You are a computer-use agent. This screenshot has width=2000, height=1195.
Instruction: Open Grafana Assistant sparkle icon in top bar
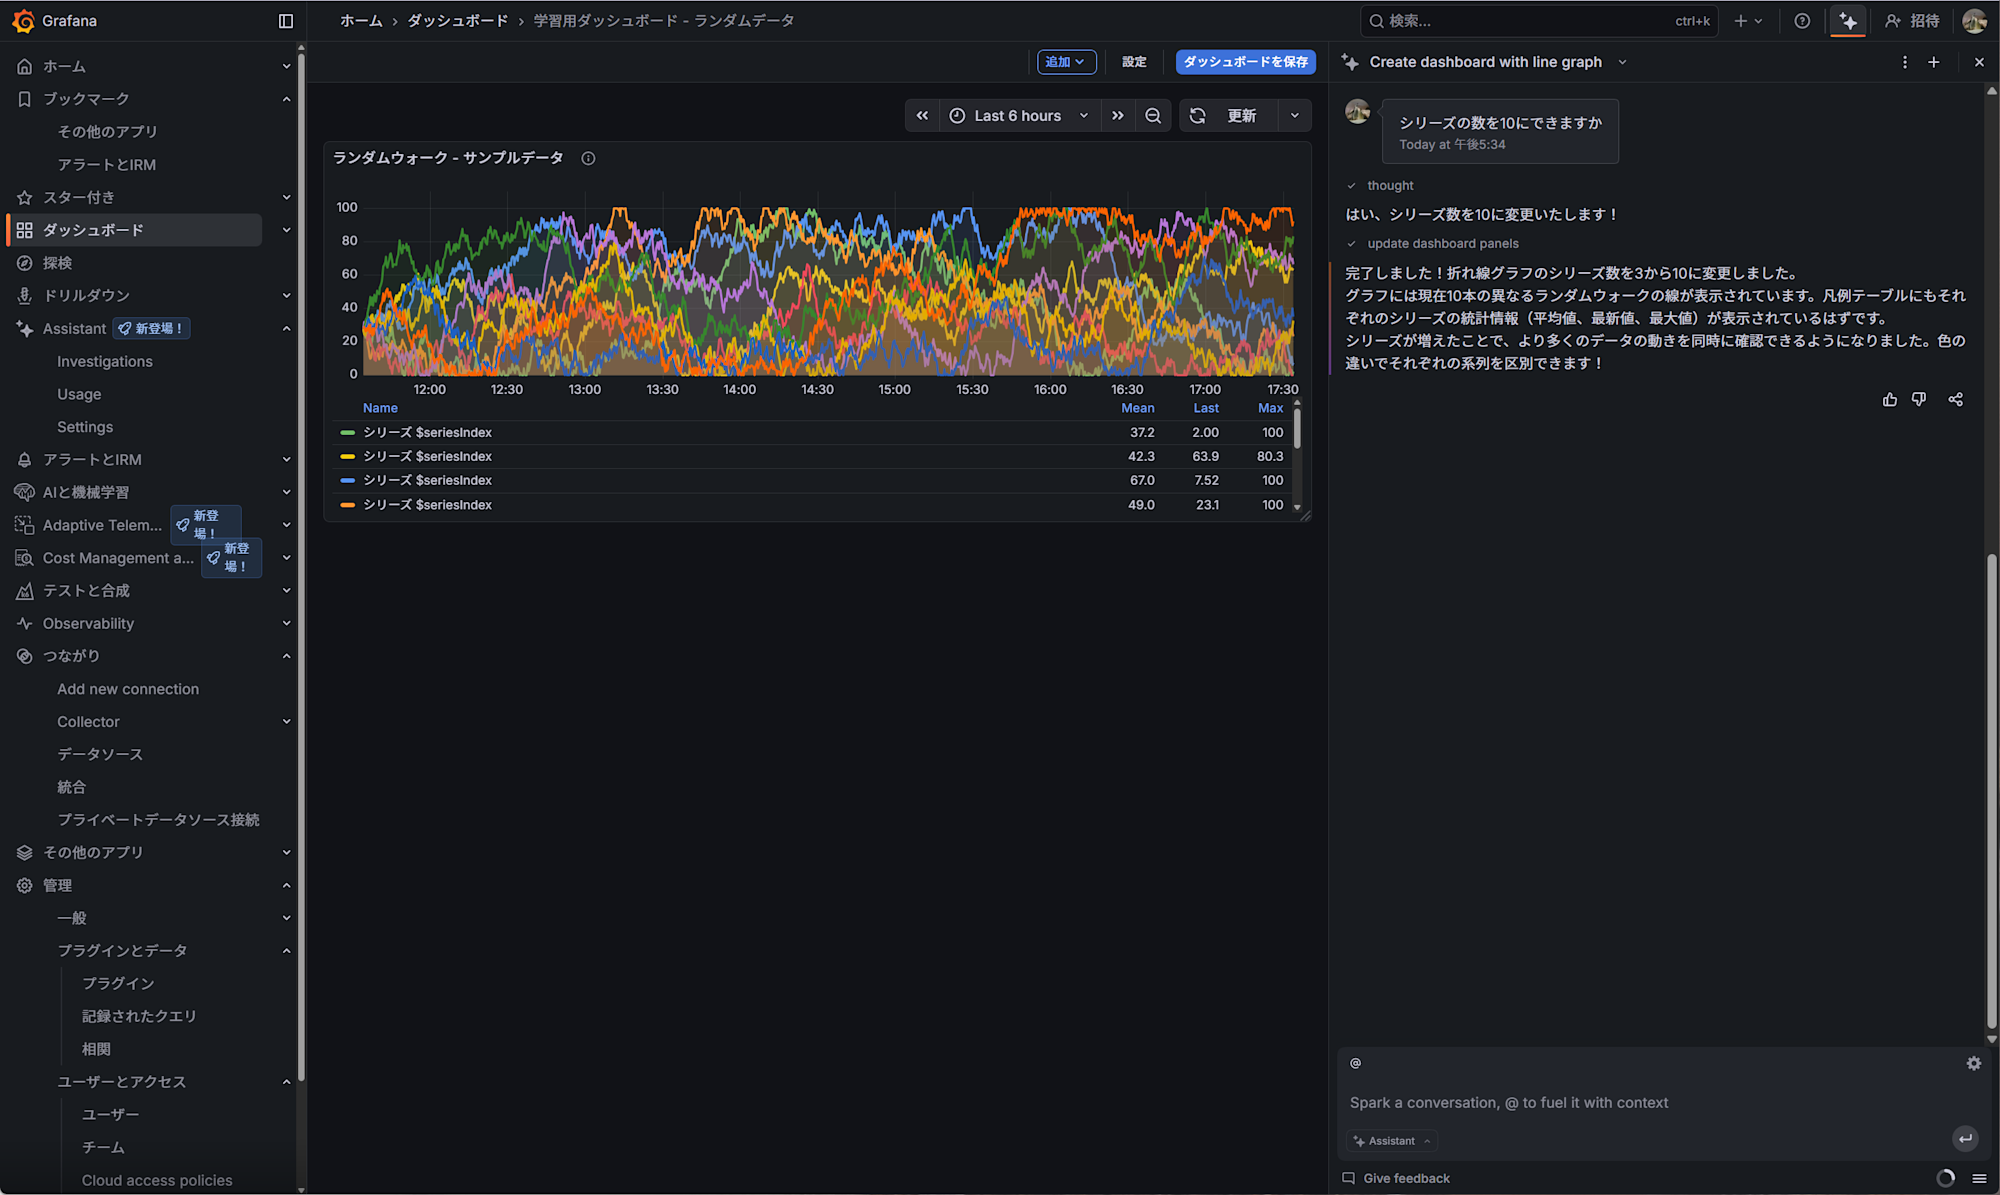pos(1848,21)
